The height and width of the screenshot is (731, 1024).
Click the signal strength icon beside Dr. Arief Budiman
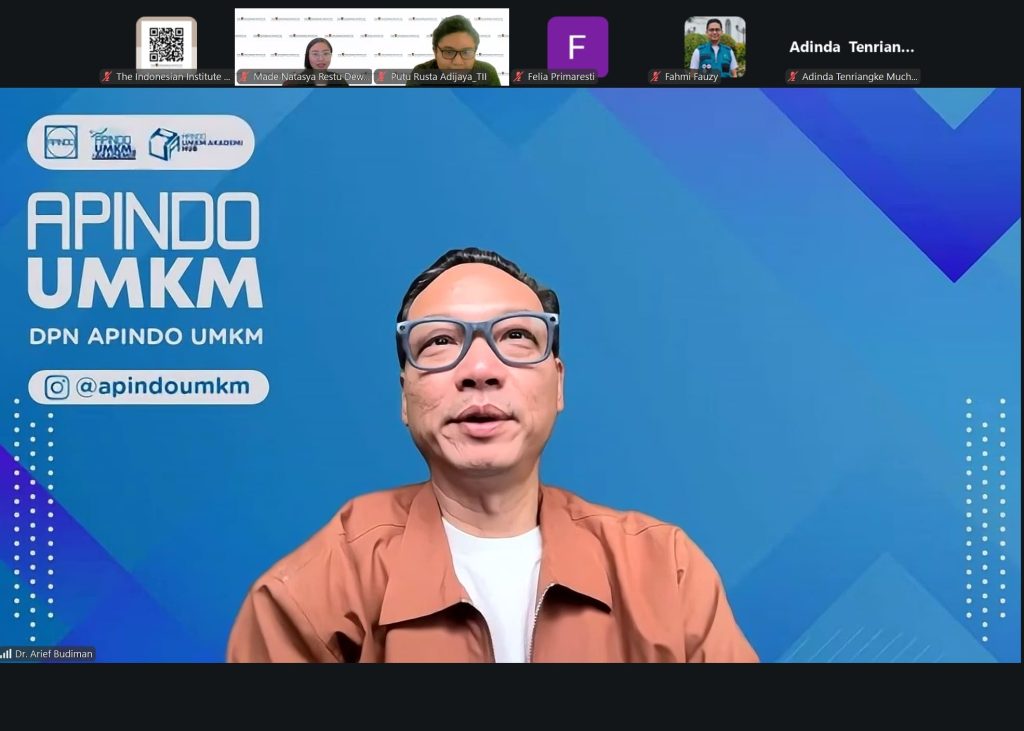point(6,654)
